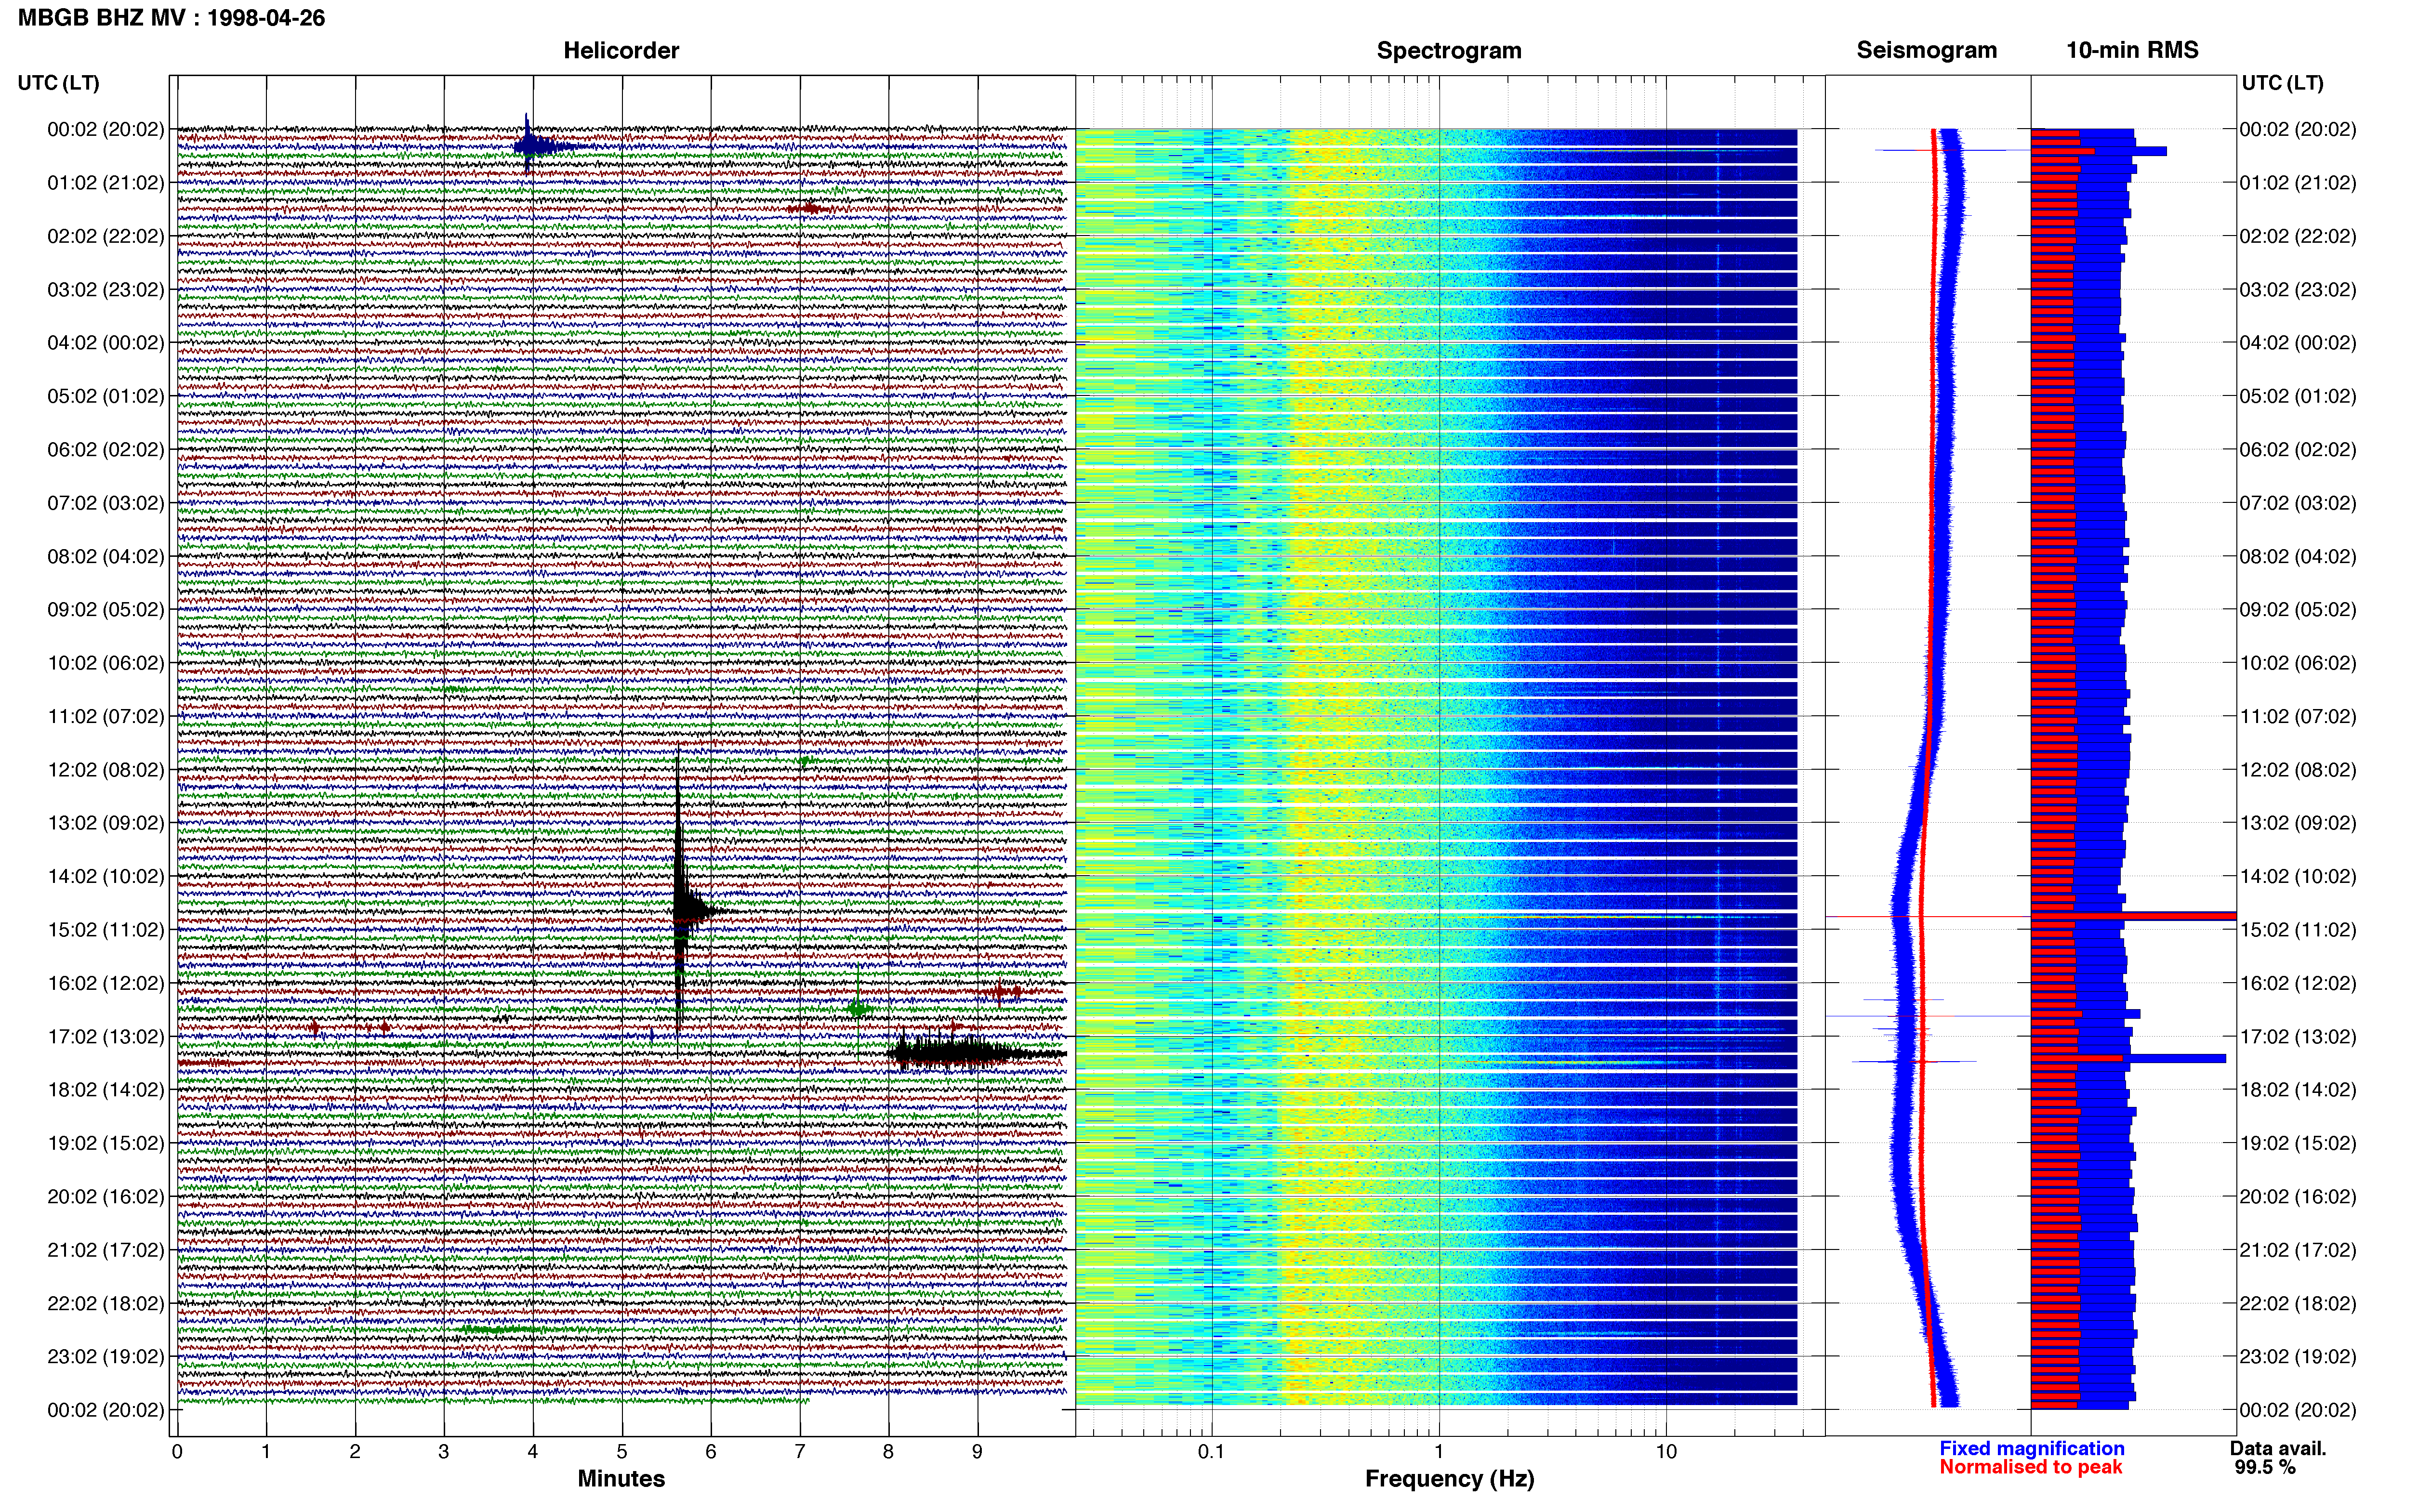The image size is (2418, 1512).
Task: Click left time label 16:02 (12:02)
Action: (105, 983)
